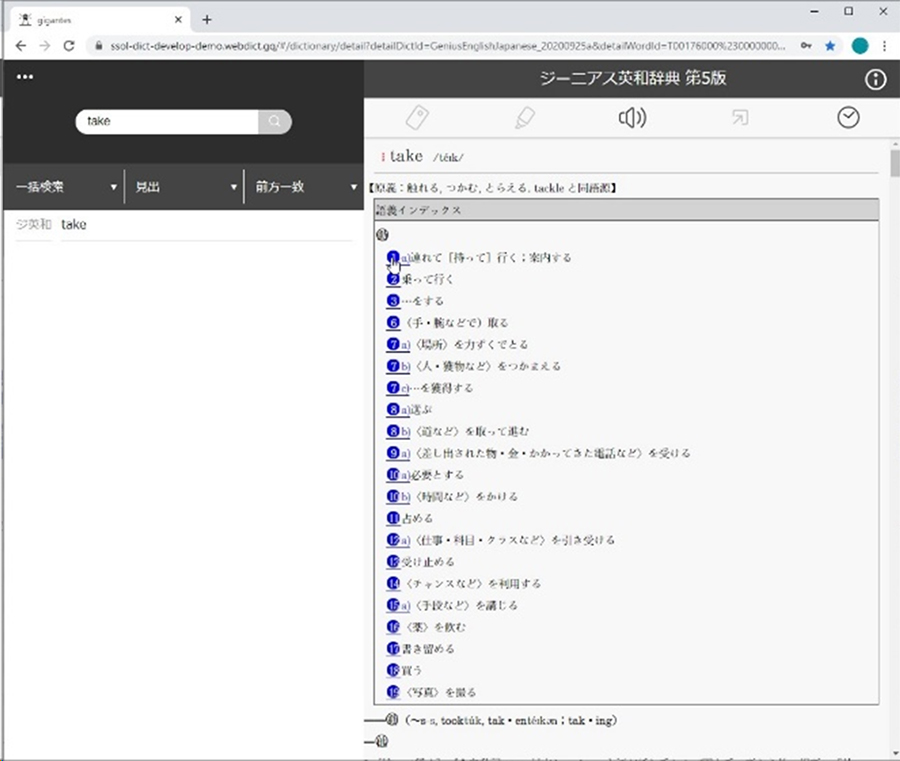Click the tag/bookmark icon in the entry toolbar
The height and width of the screenshot is (761, 900).
[417, 118]
